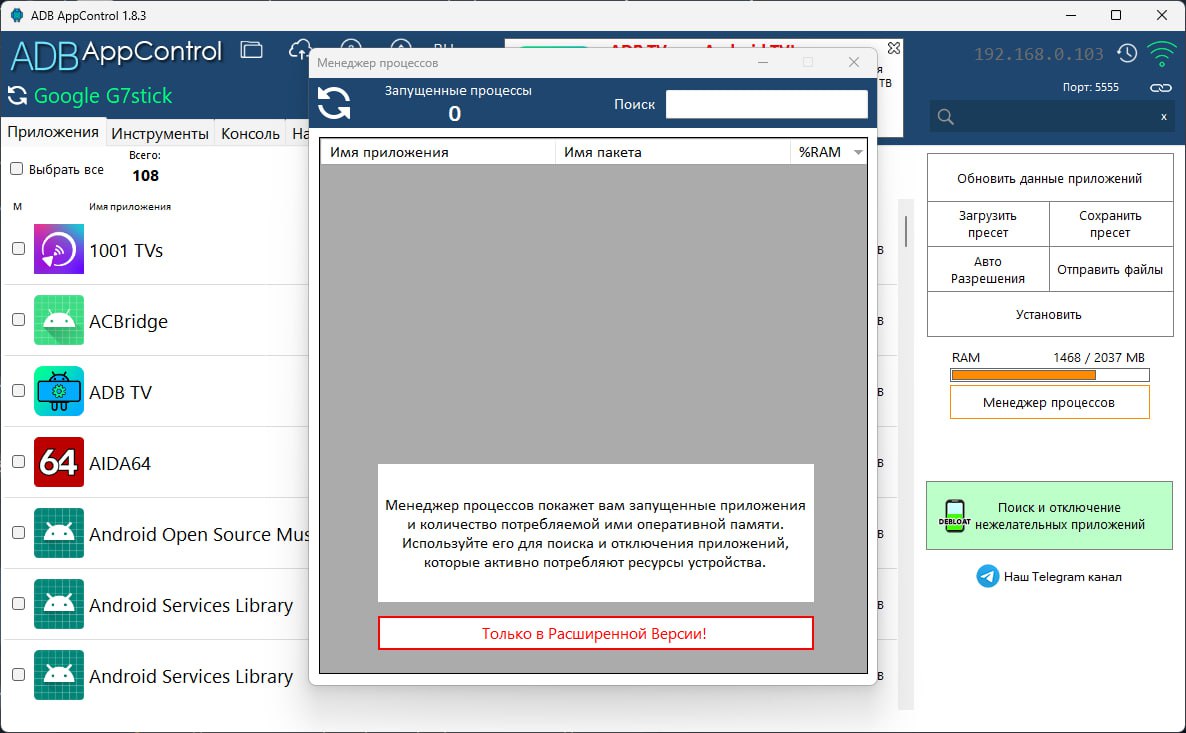1186x733 pixels.
Task: Open the Наш Telegram канал link
Action: pyautogui.click(x=1062, y=576)
